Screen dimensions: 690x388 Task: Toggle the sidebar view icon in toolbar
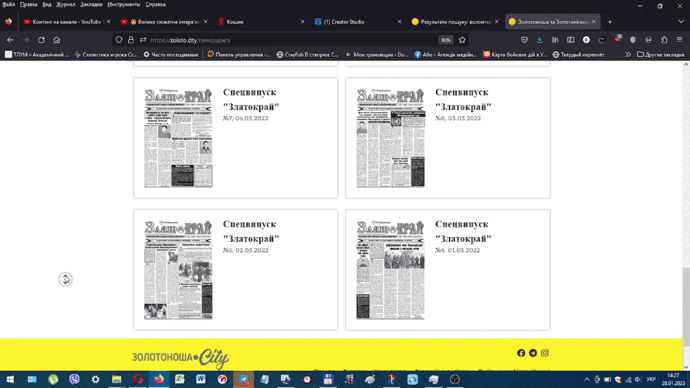coord(571,40)
